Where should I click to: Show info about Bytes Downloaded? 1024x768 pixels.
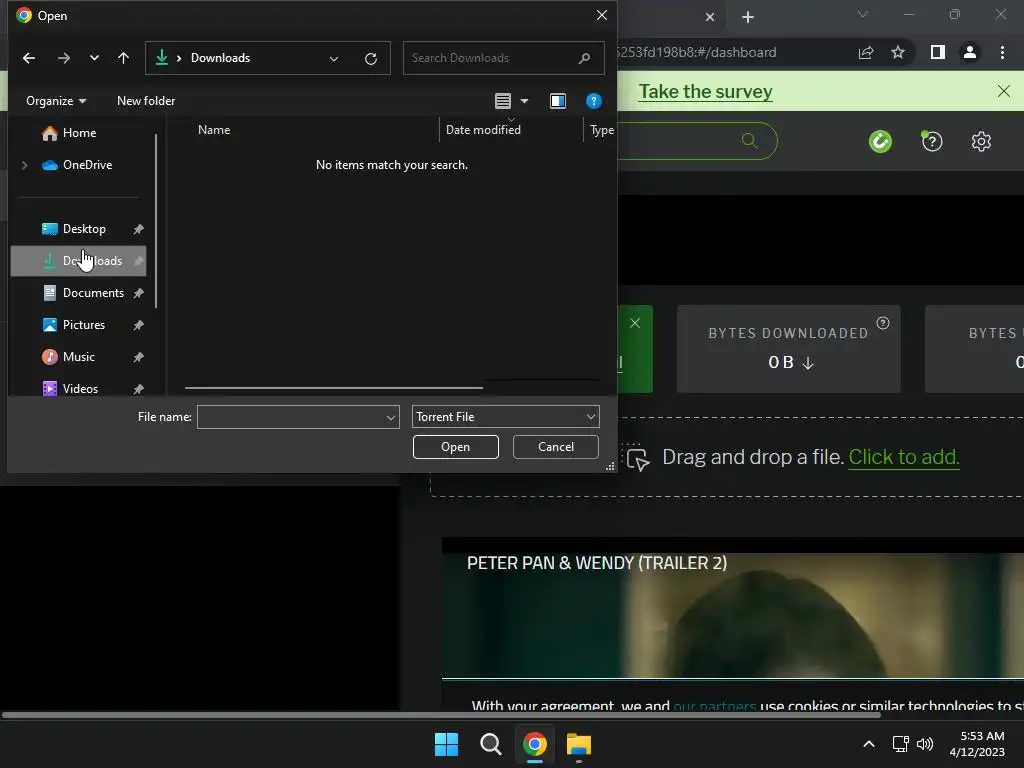(883, 323)
